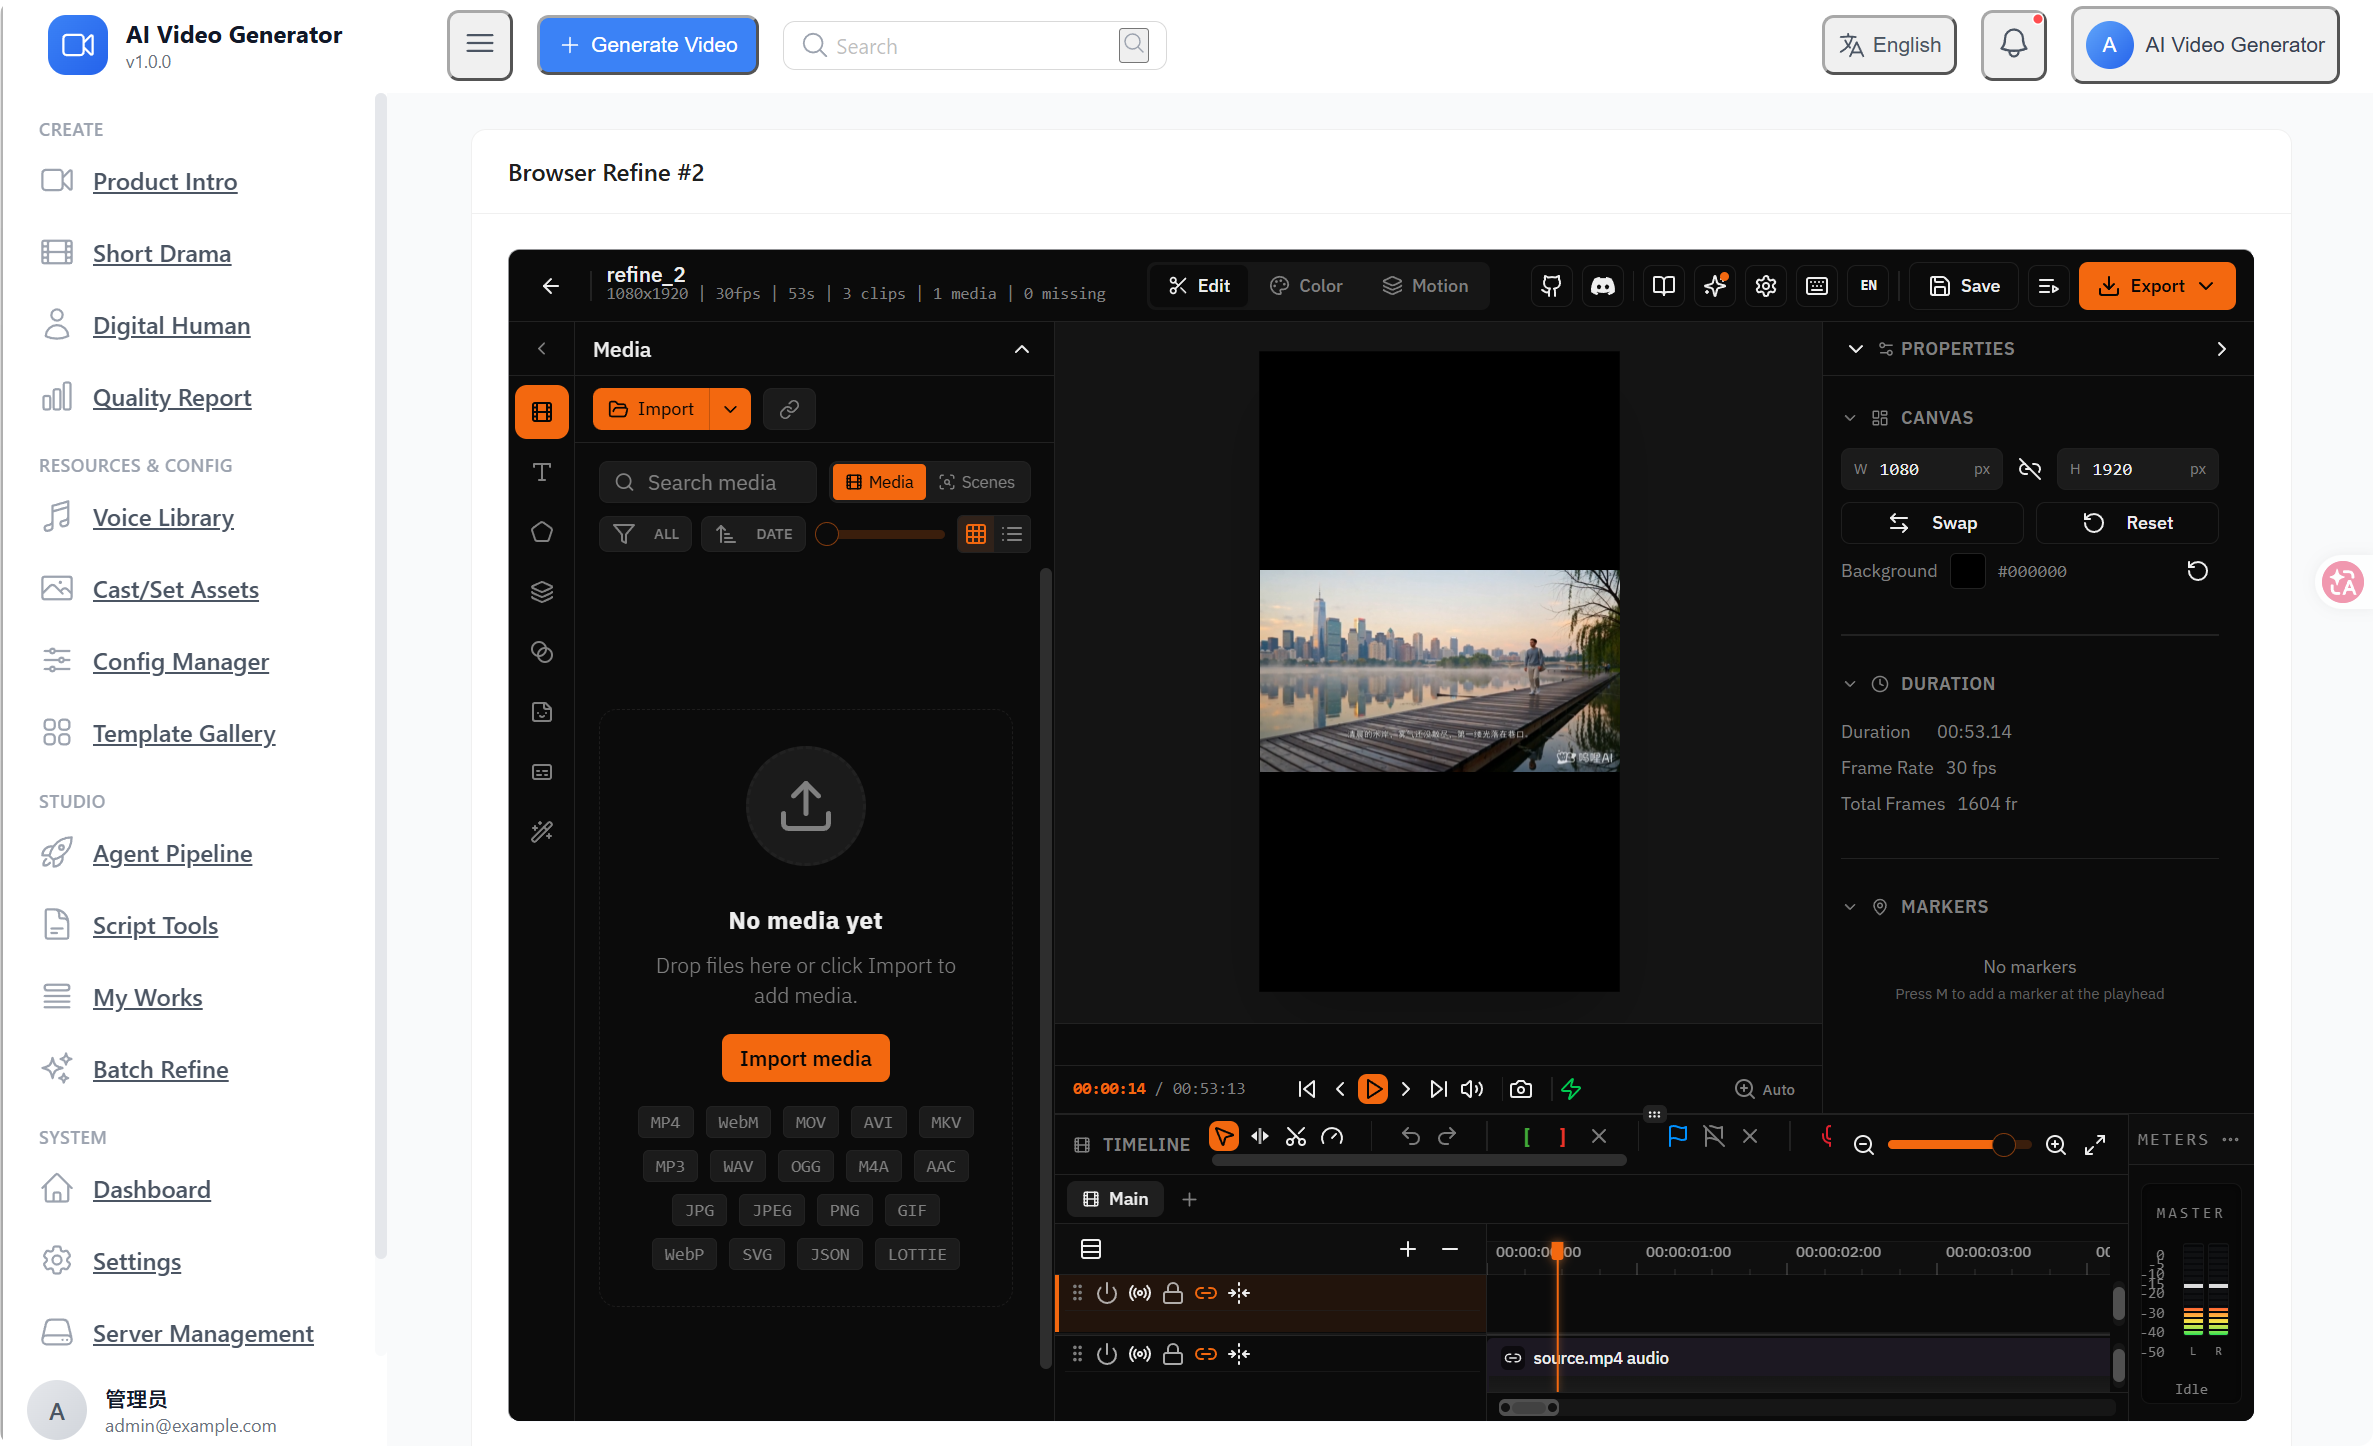
Task: Click the Swap canvas dimensions button
Action: (x=1932, y=523)
